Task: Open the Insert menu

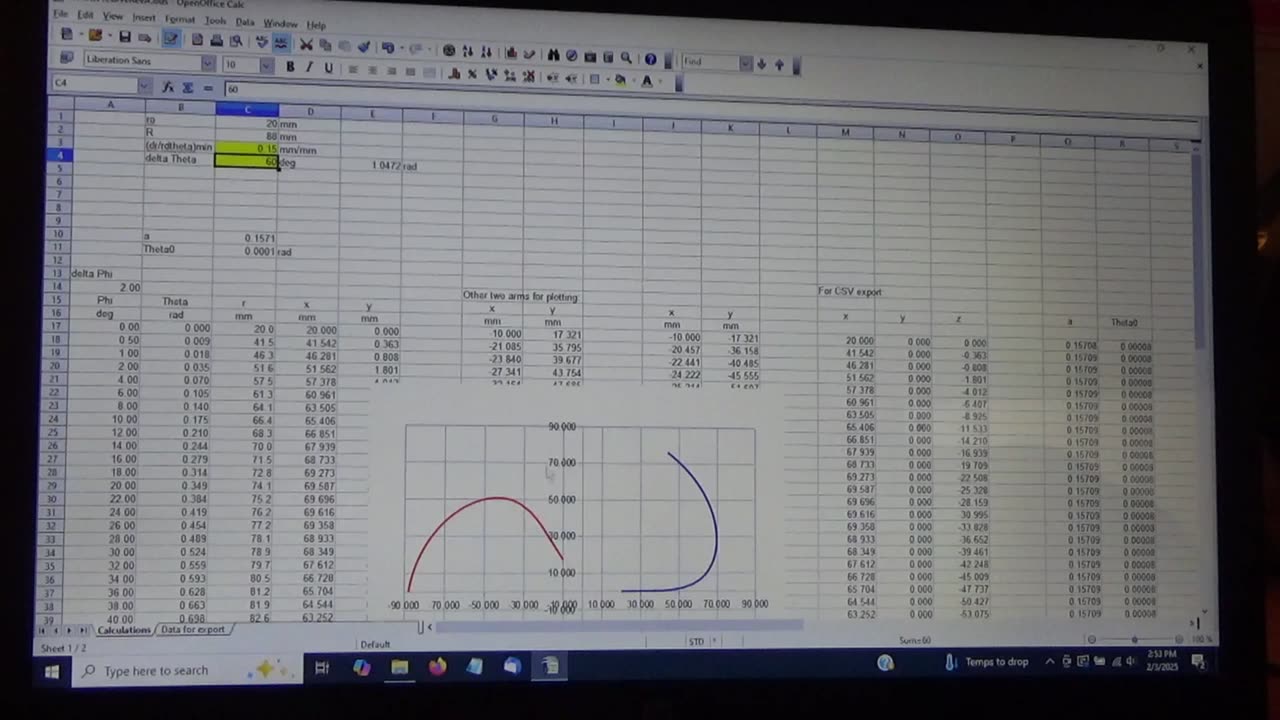Action: pos(144,17)
